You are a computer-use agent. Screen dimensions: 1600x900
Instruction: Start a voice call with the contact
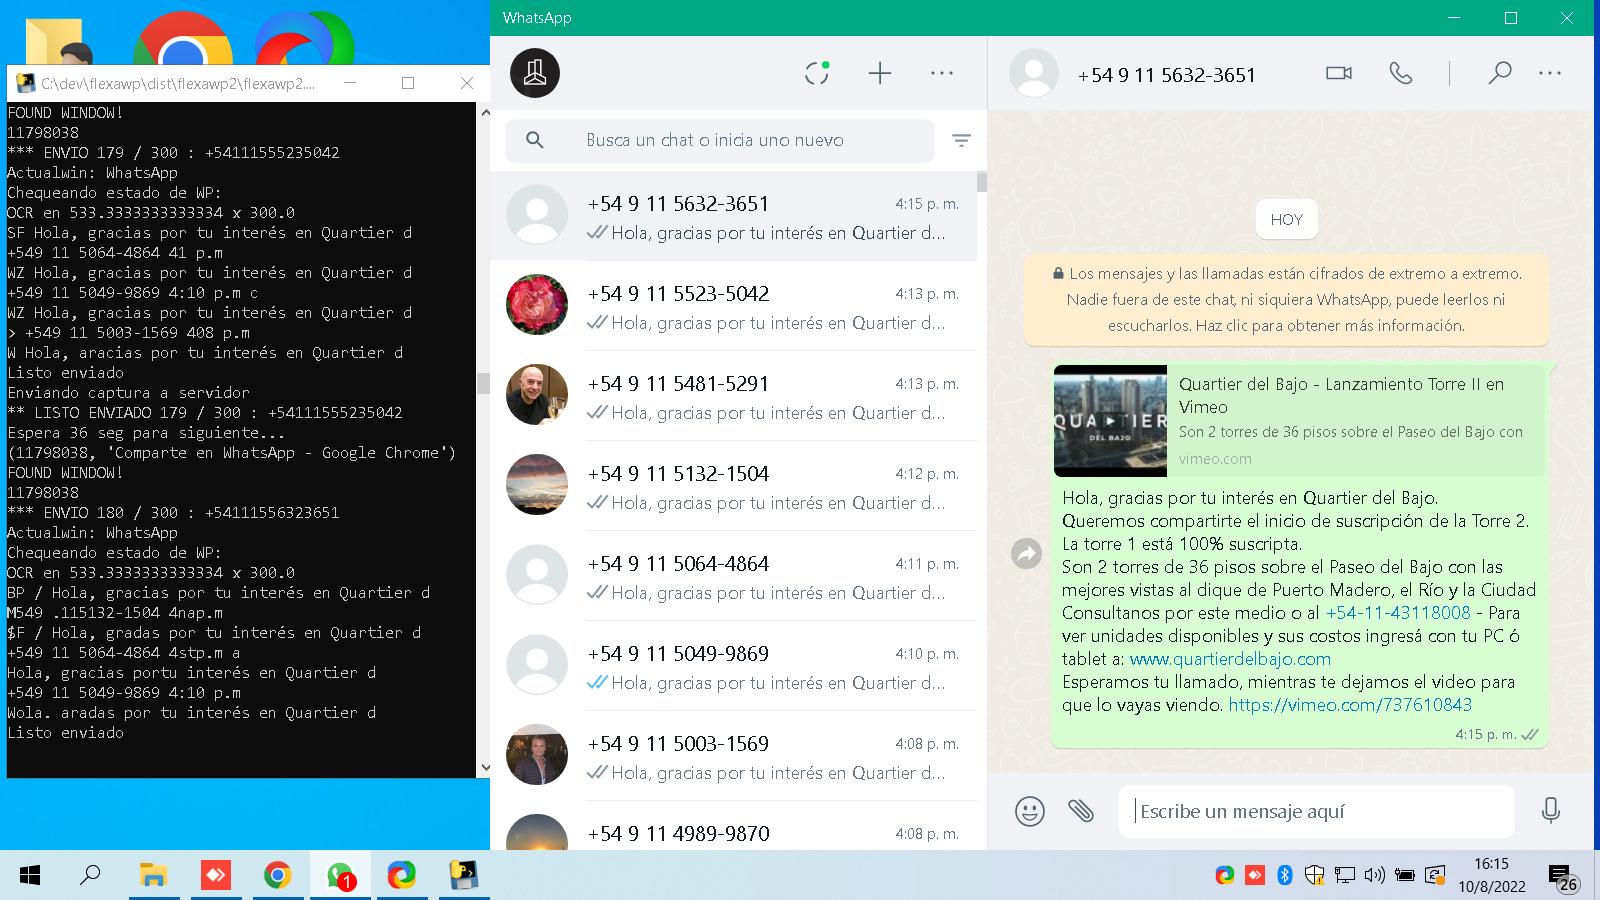1401,73
